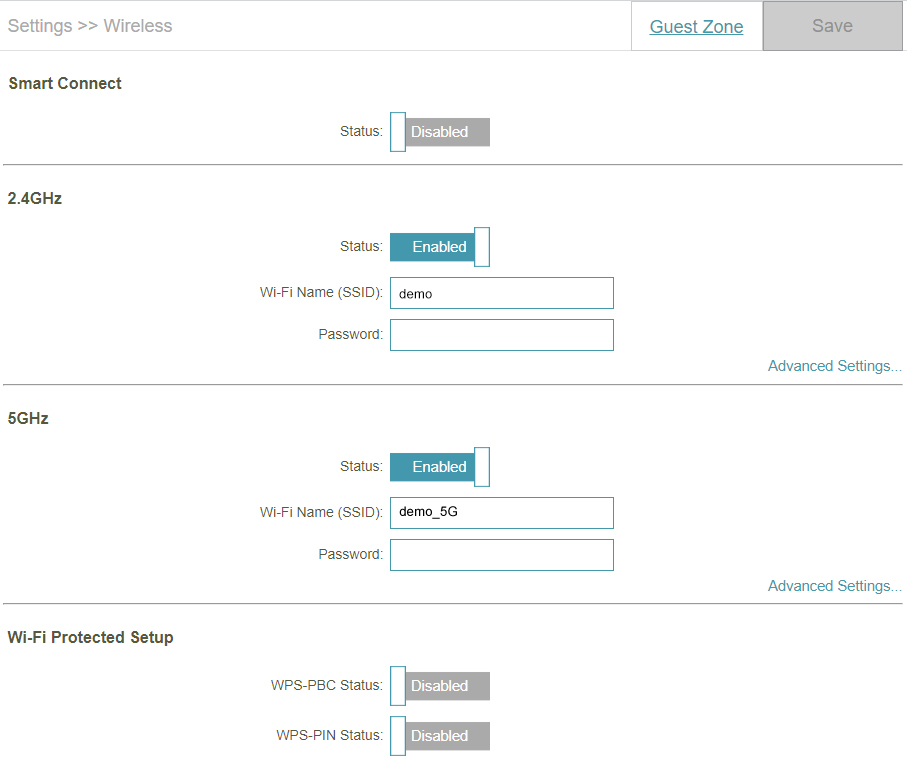Click the Wi-Fi Protected Setup heading
Image resolution: width=907 pixels, height=763 pixels.
click(x=90, y=638)
